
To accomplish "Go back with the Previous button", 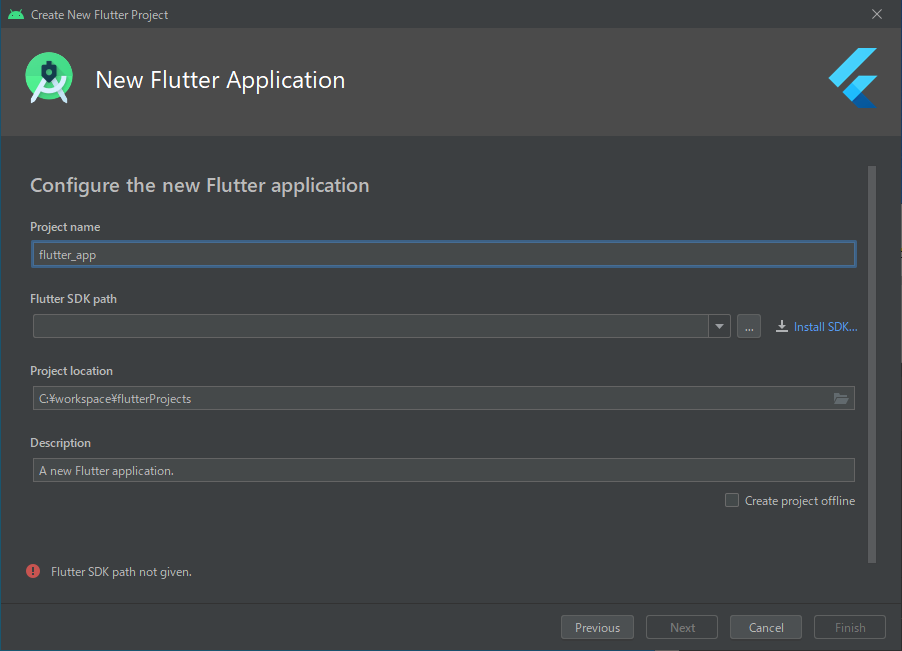I will 597,627.
